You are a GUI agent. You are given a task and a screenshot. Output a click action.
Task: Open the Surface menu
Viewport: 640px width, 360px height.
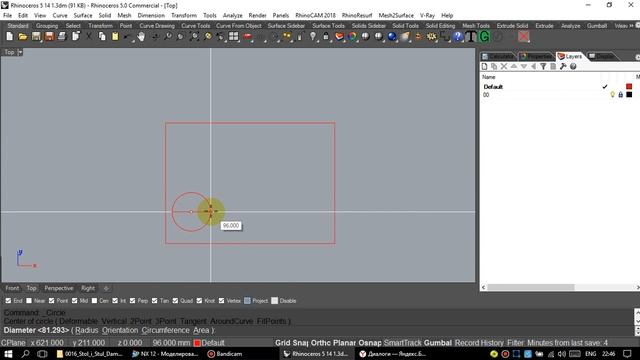tap(83, 16)
